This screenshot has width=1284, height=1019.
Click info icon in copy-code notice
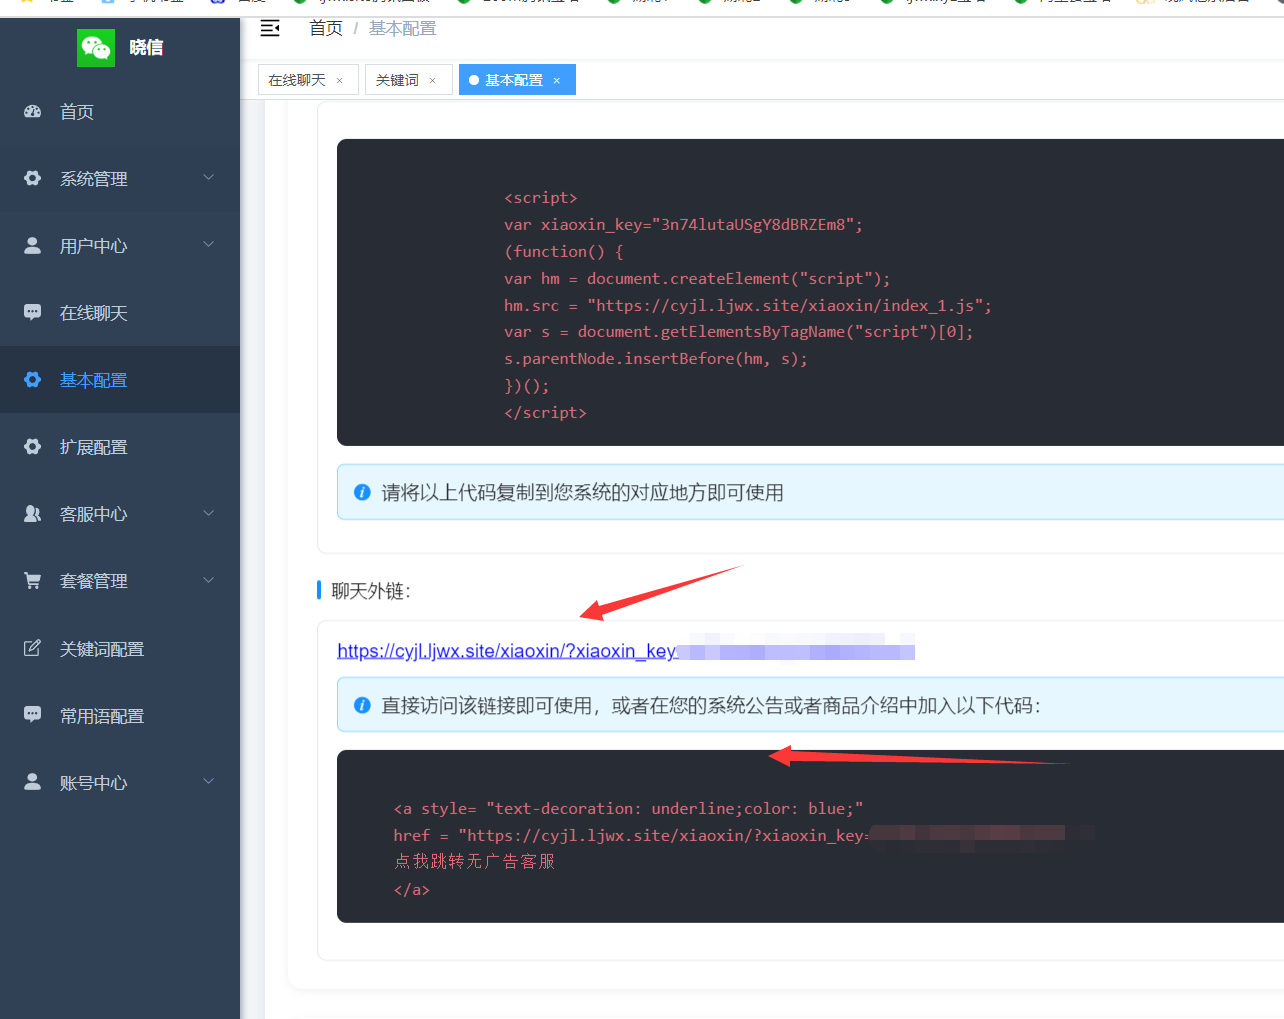[363, 492]
